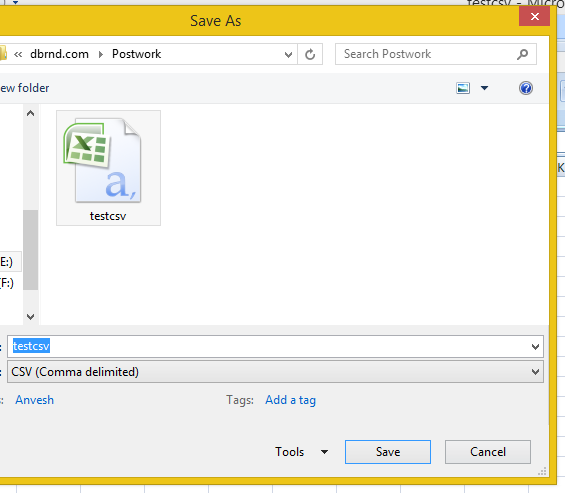Click the Postwork breadcrumb folder

(x=137, y=54)
